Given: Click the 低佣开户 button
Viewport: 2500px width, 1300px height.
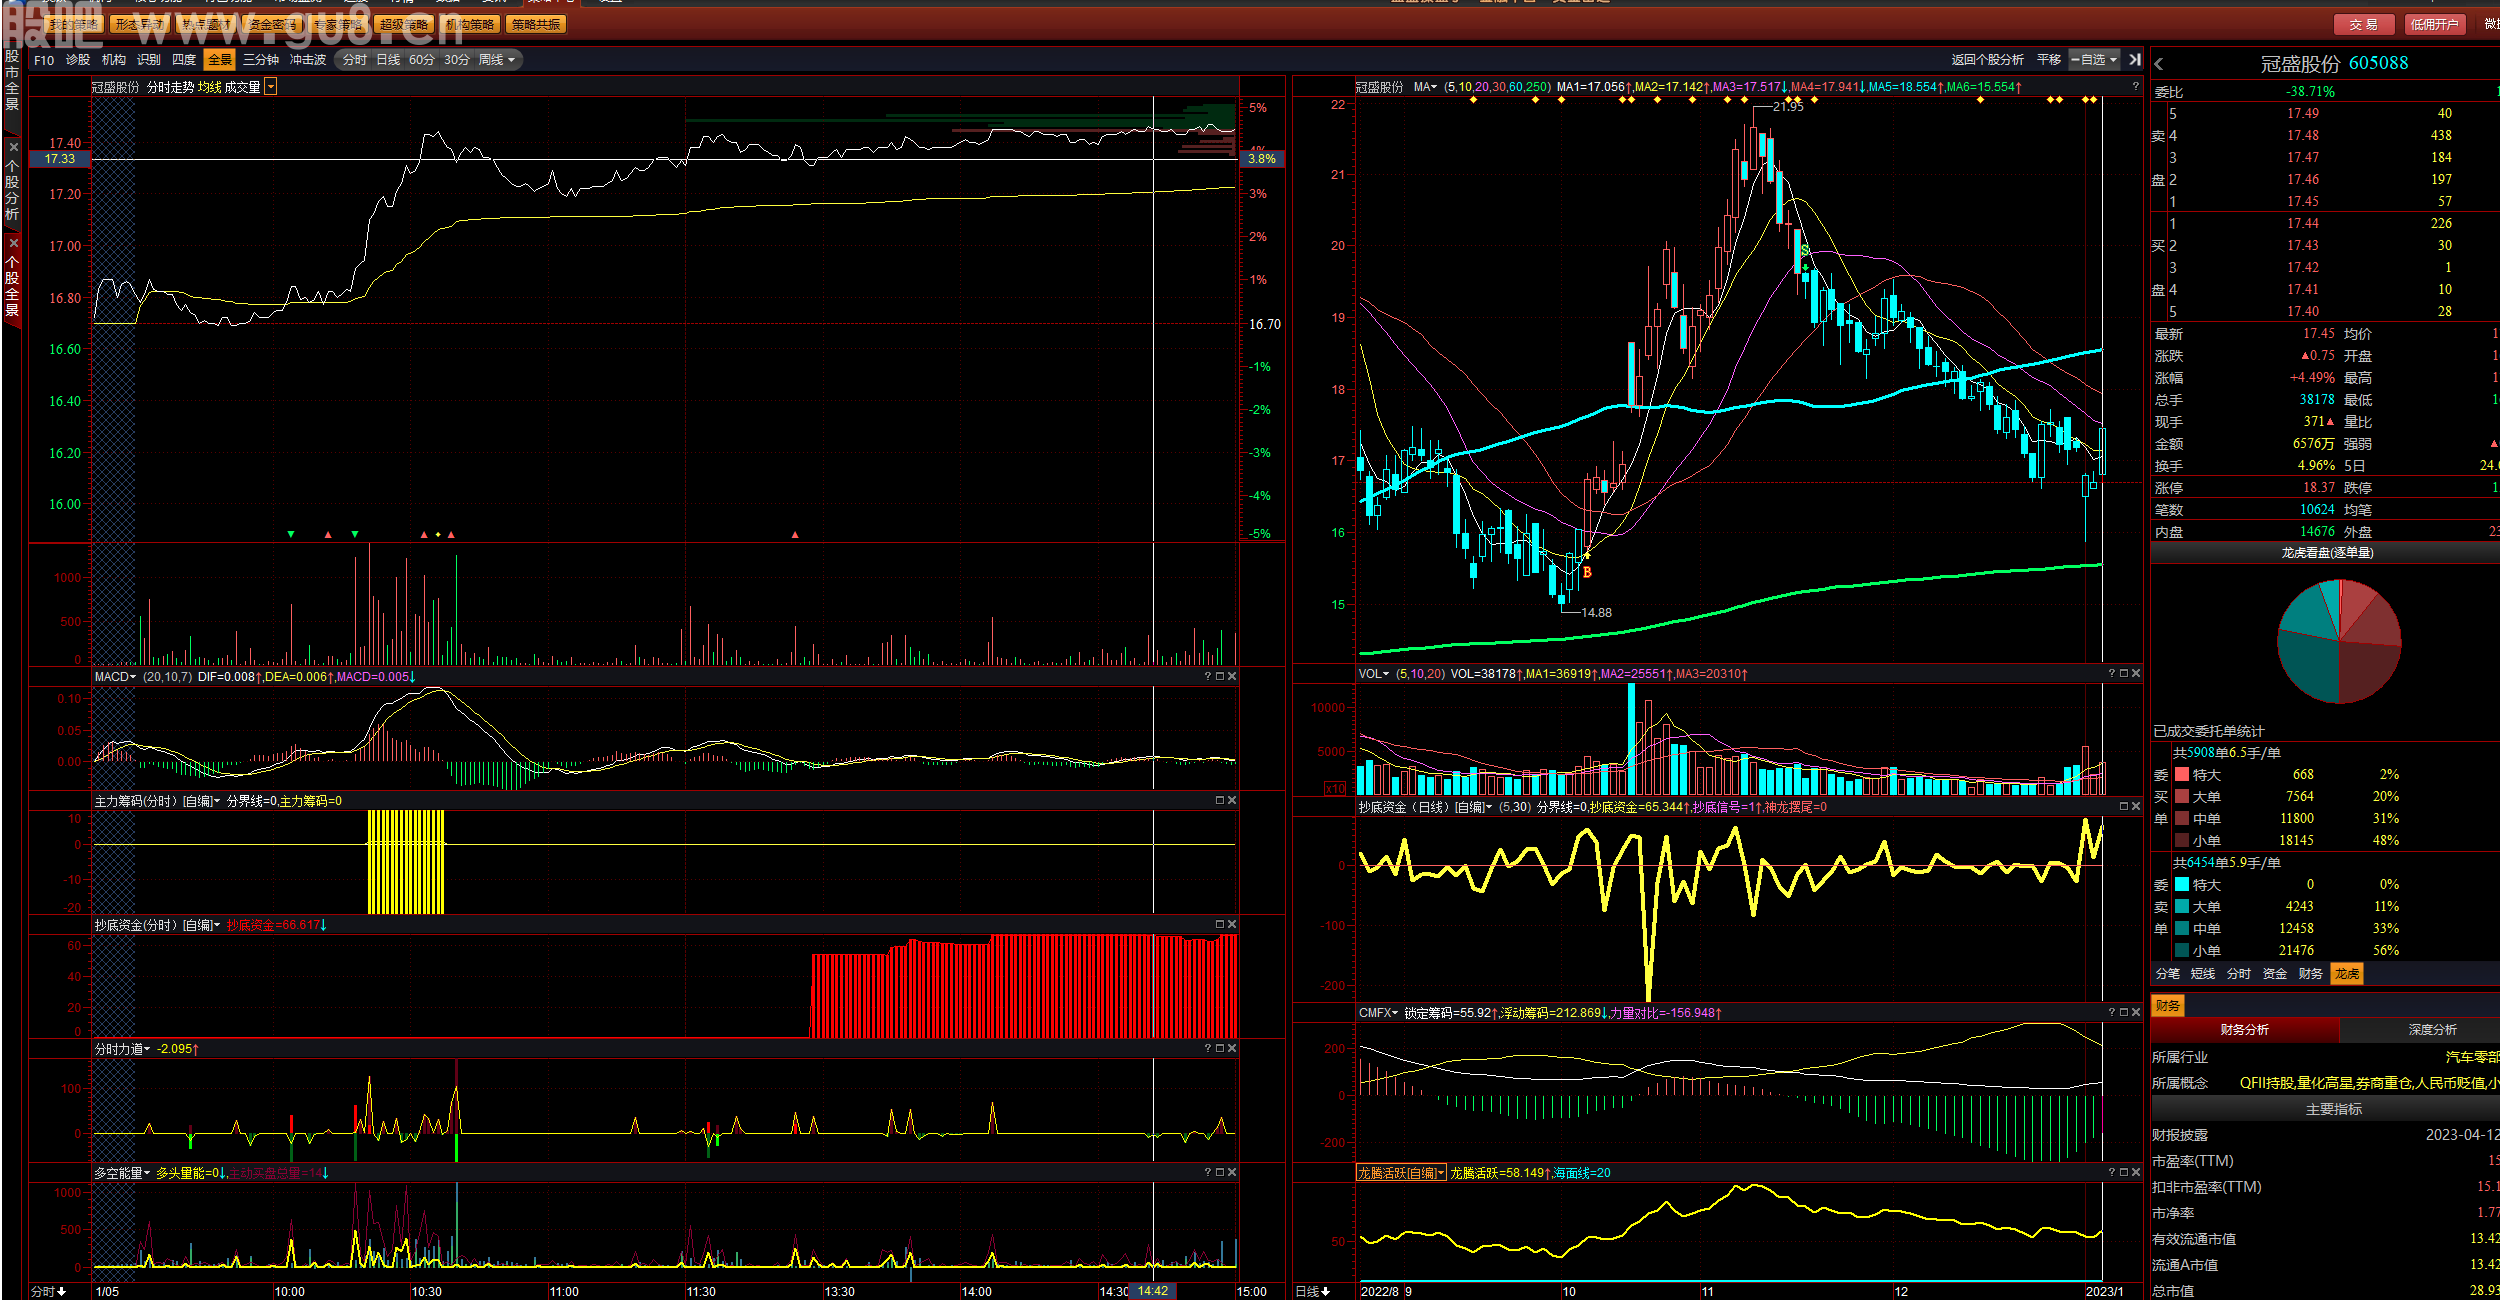Looking at the screenshot, I should pyautogui.click(x=2434, y=24).
